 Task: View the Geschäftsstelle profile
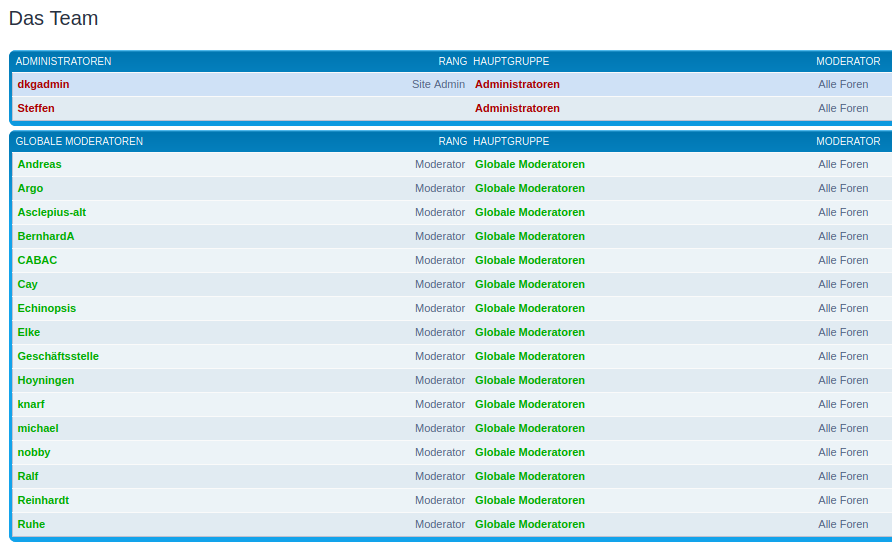58,356
